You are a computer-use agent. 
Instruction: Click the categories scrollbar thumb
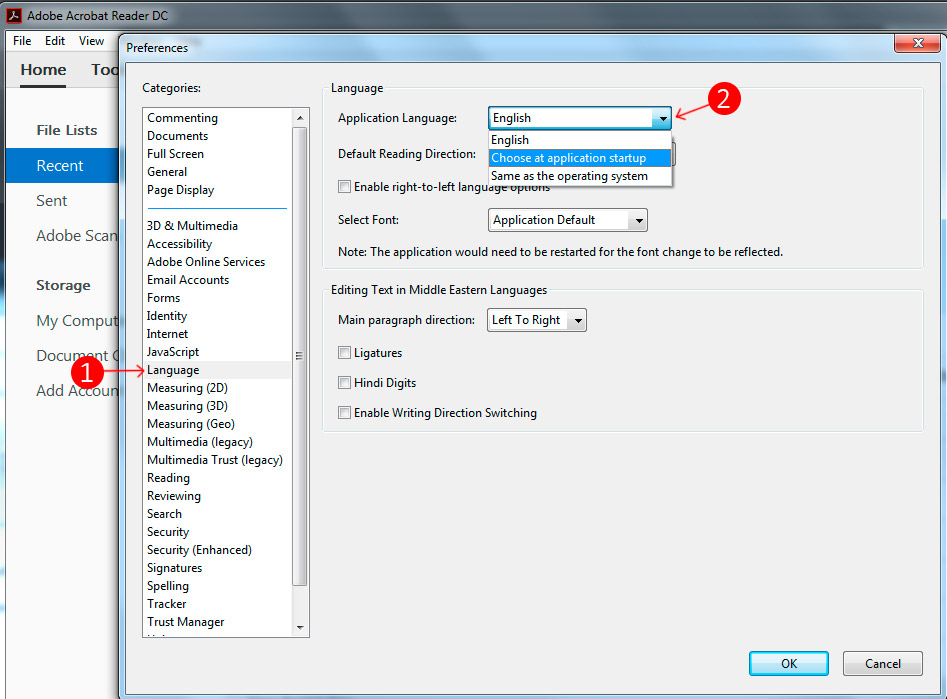point(300,356)
